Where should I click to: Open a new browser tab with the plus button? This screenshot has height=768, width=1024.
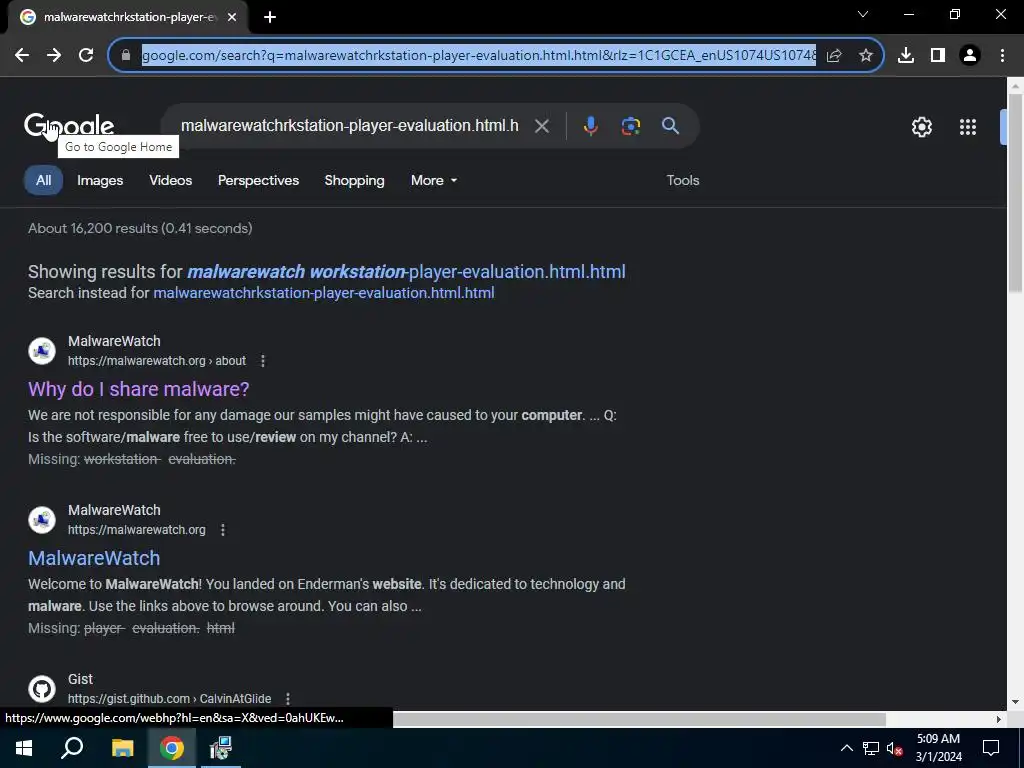point(270,17)
